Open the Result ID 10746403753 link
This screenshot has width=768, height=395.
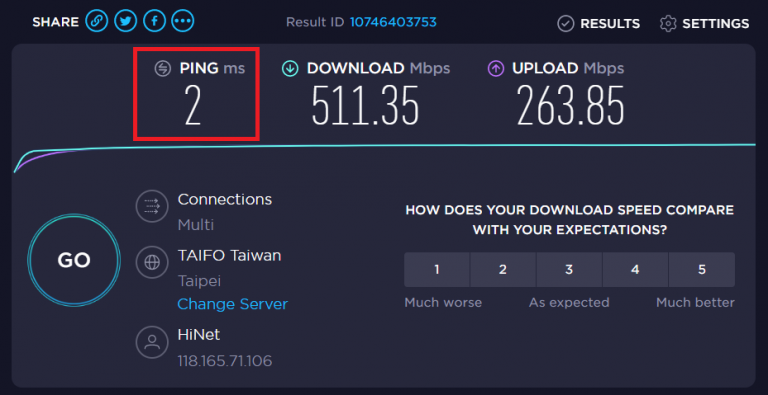[393, 22]
